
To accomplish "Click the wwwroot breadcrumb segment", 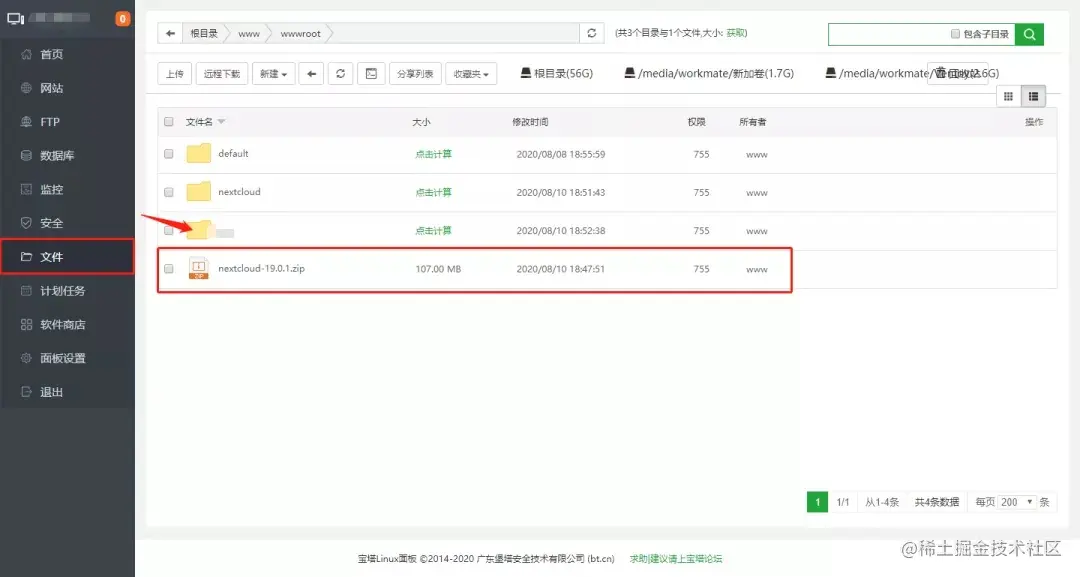I will click(300, 33).
